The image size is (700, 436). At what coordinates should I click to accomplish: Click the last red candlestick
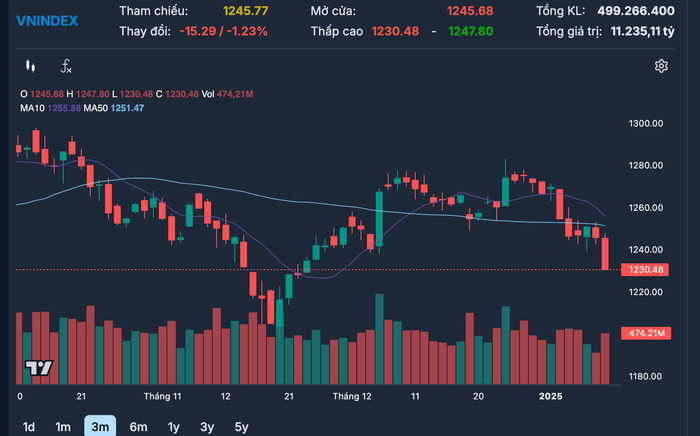pyautogui.click(x=605, y=253)
